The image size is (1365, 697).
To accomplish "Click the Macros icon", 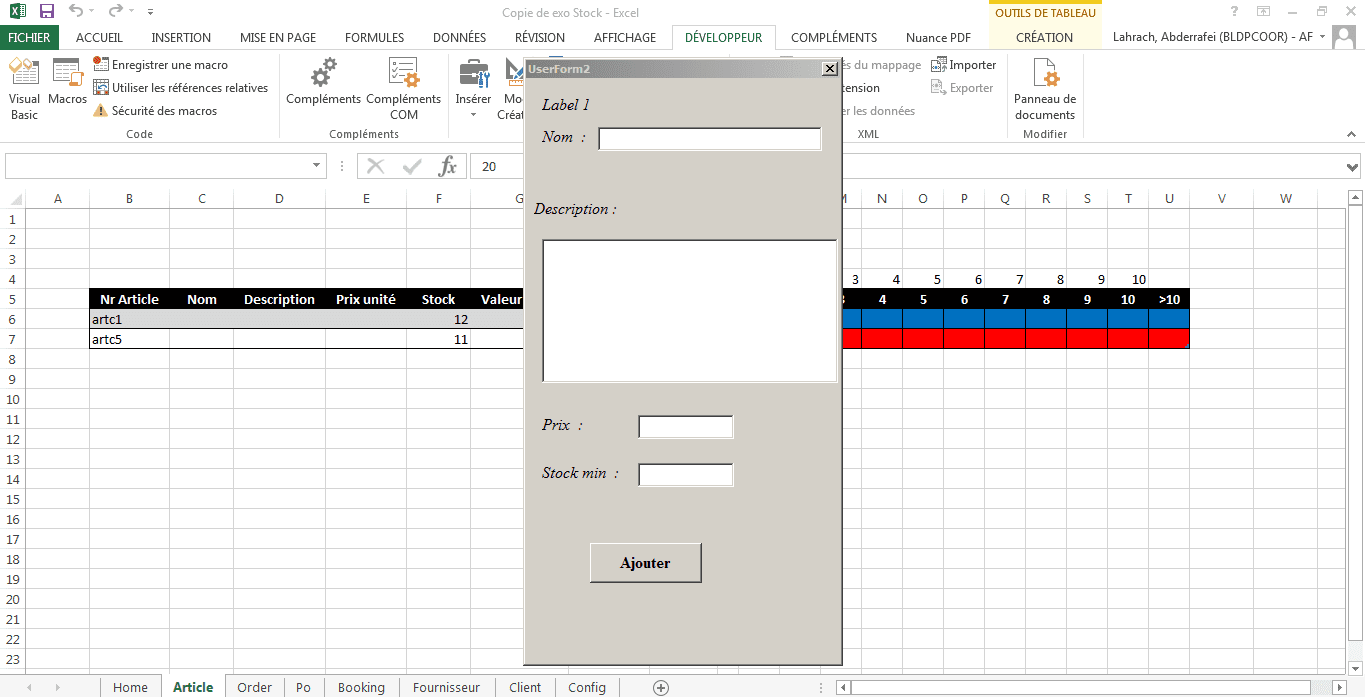I will point(67,82).
